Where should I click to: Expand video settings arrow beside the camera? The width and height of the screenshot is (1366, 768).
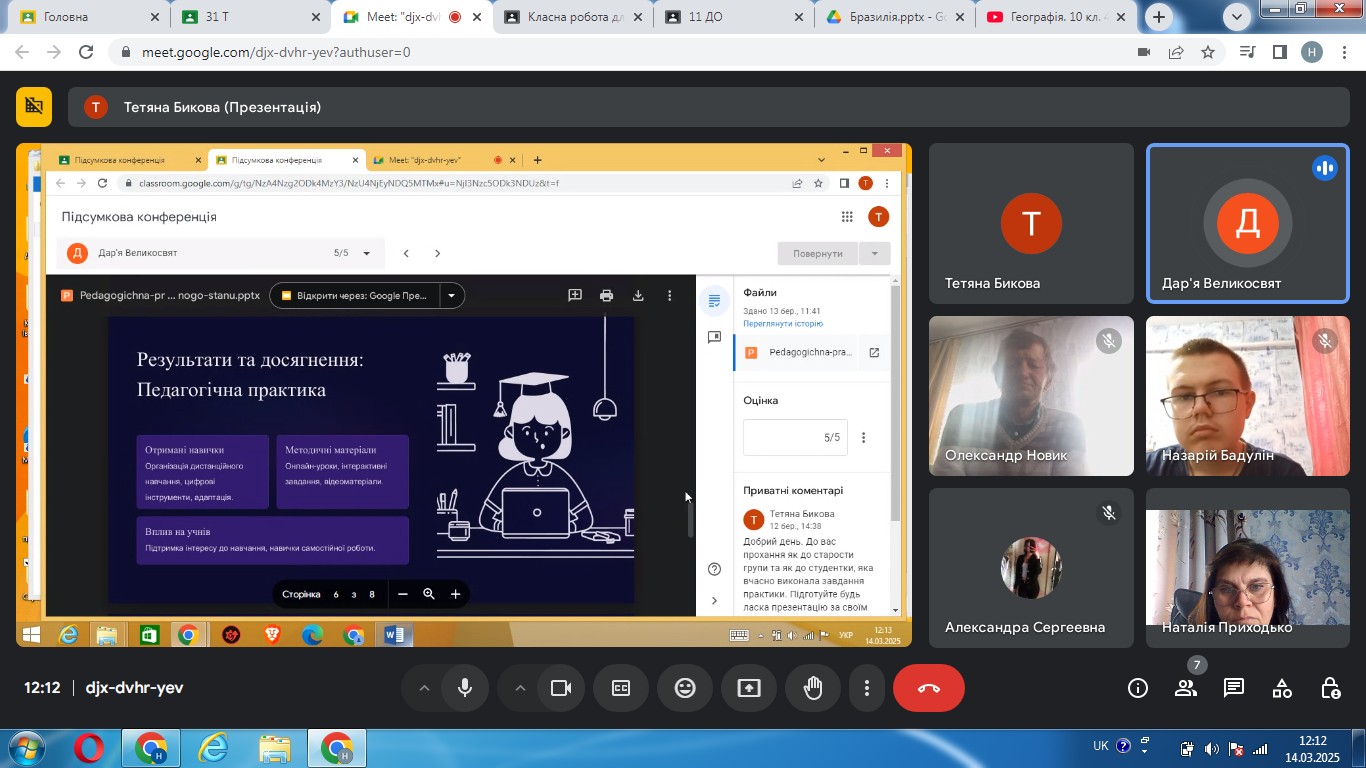coord(520,688)
